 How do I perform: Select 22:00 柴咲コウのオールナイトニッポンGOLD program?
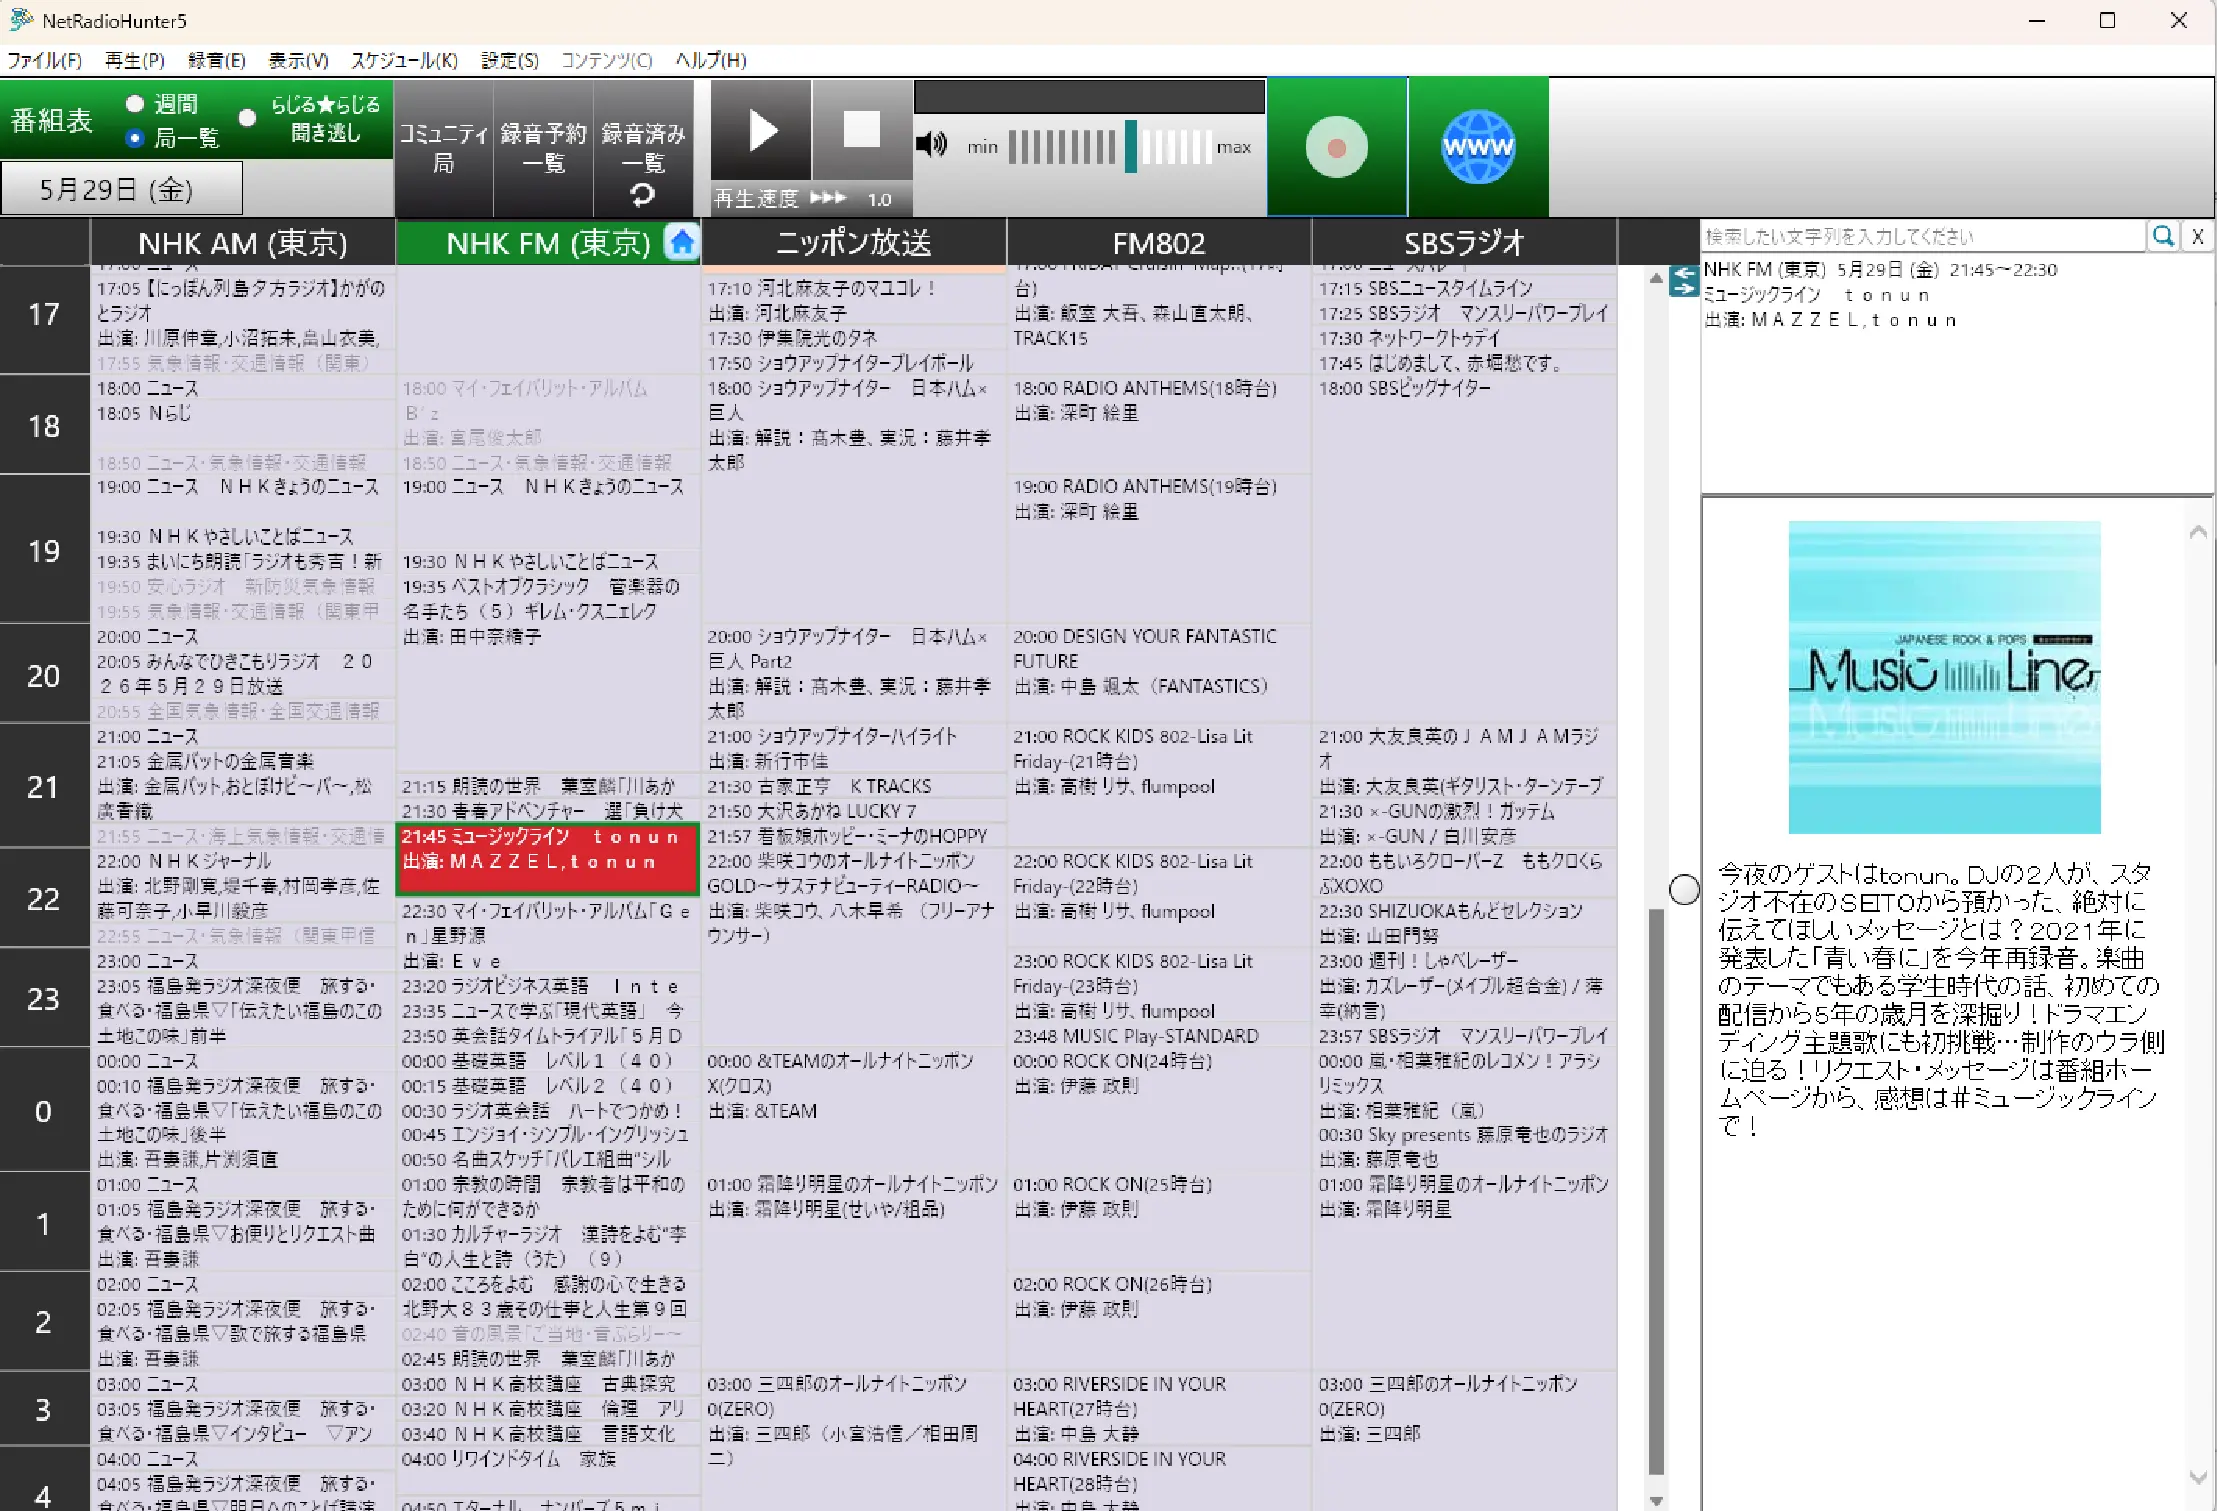(x=854, y=947)
